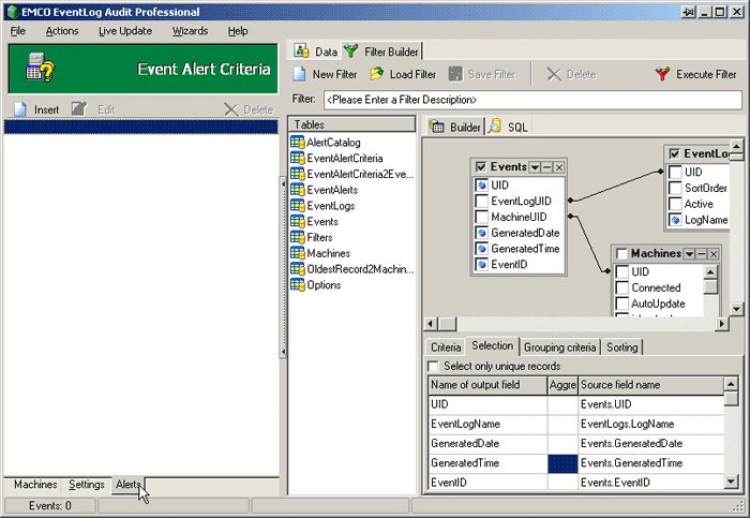750x518 pixels.
Task: Minimize the Events table box
Action: tap(547, 167)
